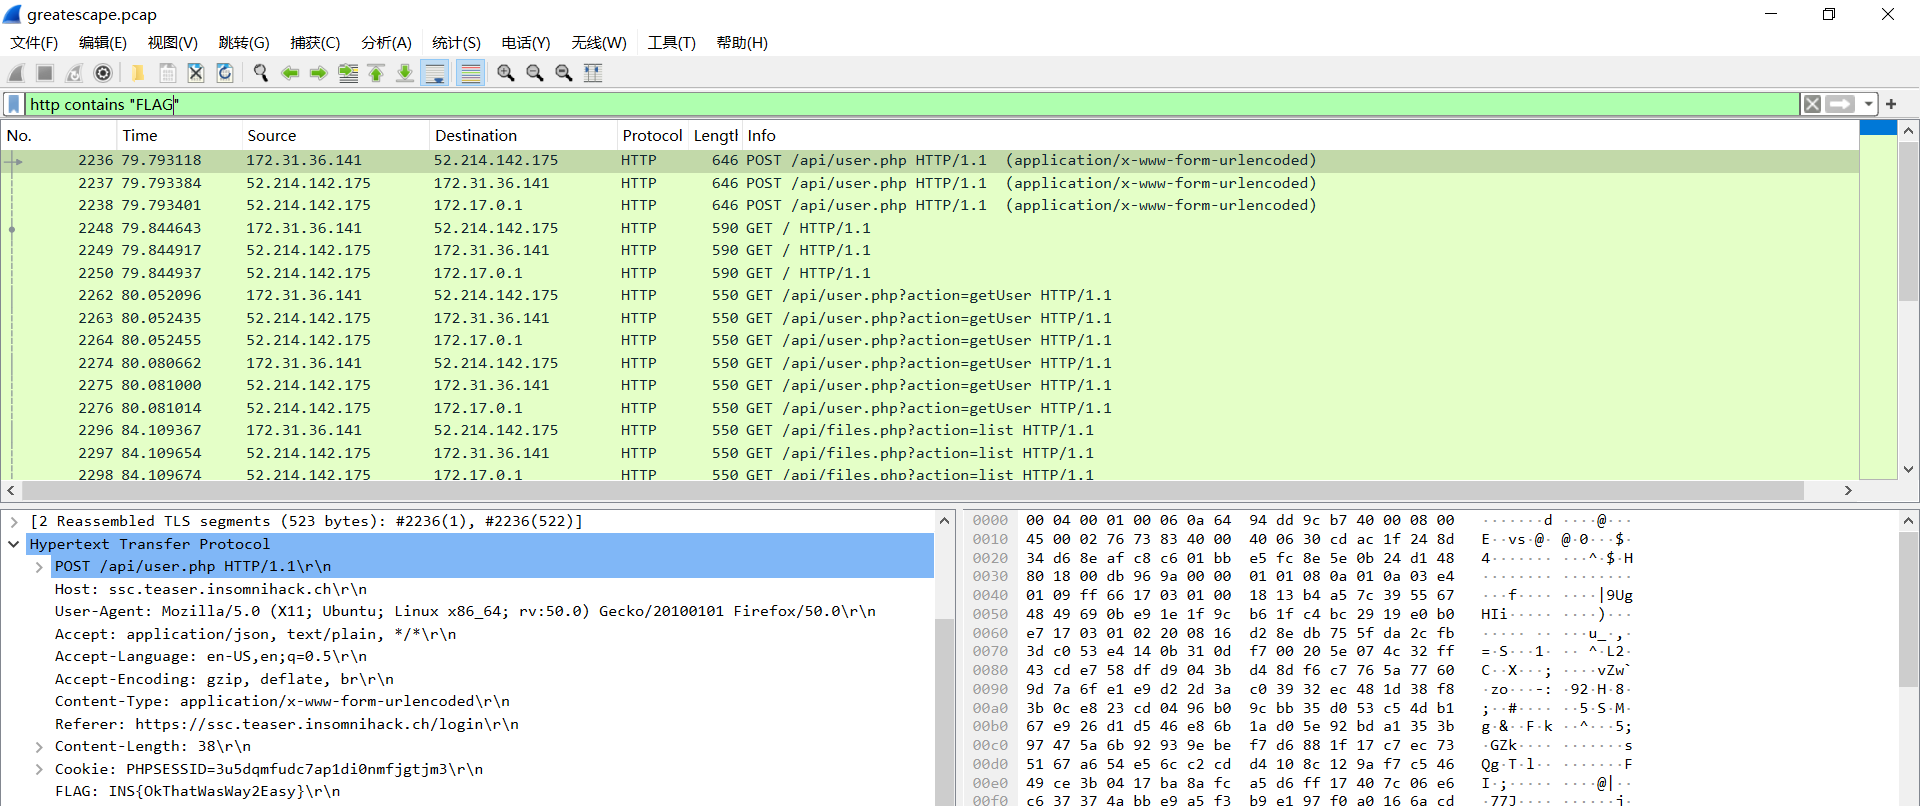Open the 跳转(G) menu

(244, 43)
